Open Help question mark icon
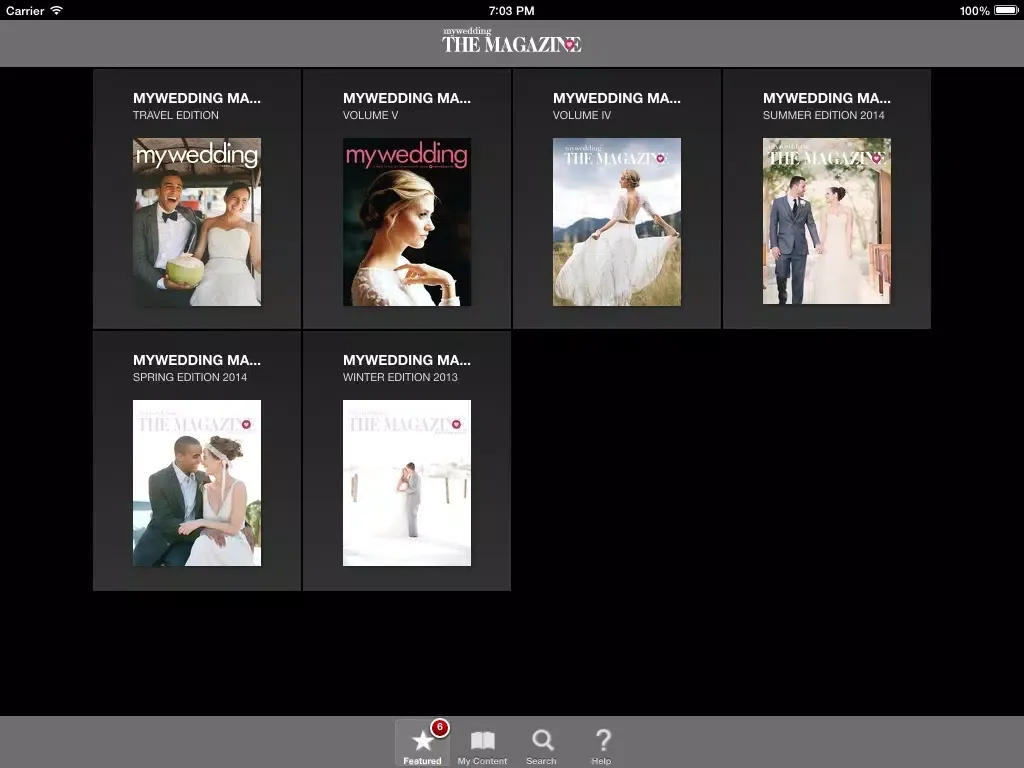Screen dimensions: 1024x768 (603, 740)
